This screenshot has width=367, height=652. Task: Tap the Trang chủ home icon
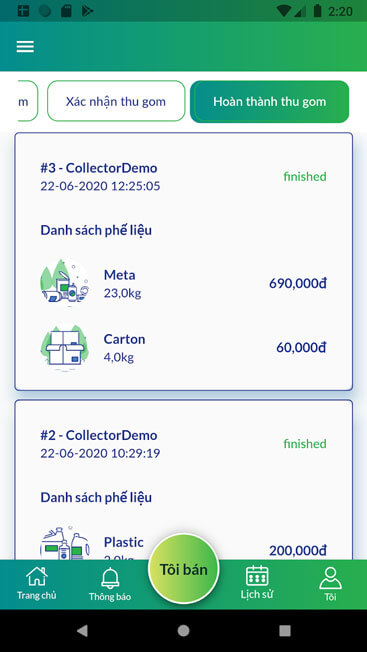pyautogui.click(x=37, y=576)
